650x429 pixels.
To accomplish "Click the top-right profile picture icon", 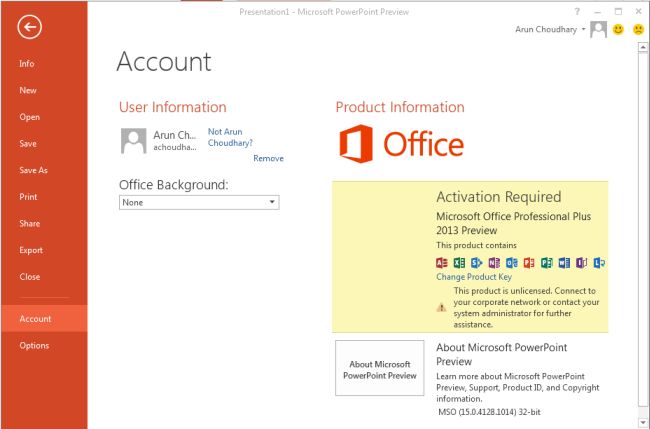I will (598, 29).
